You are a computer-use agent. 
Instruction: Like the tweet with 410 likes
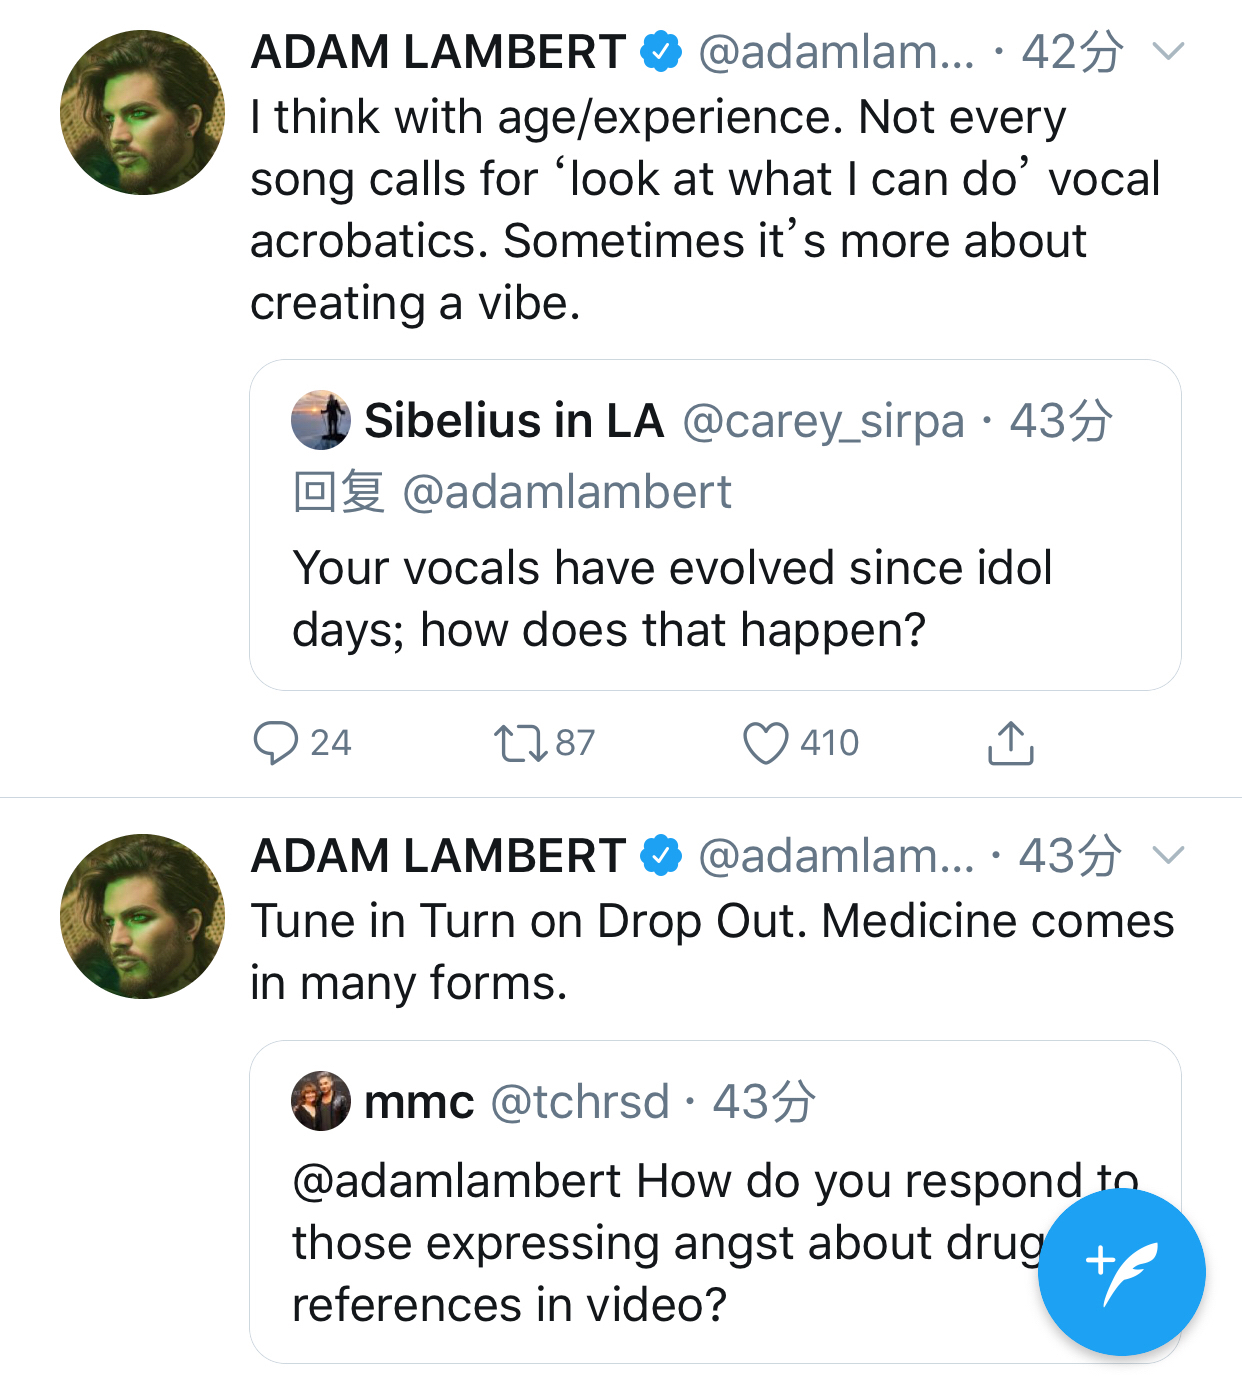pyautogui.click(x=766, y=743)
